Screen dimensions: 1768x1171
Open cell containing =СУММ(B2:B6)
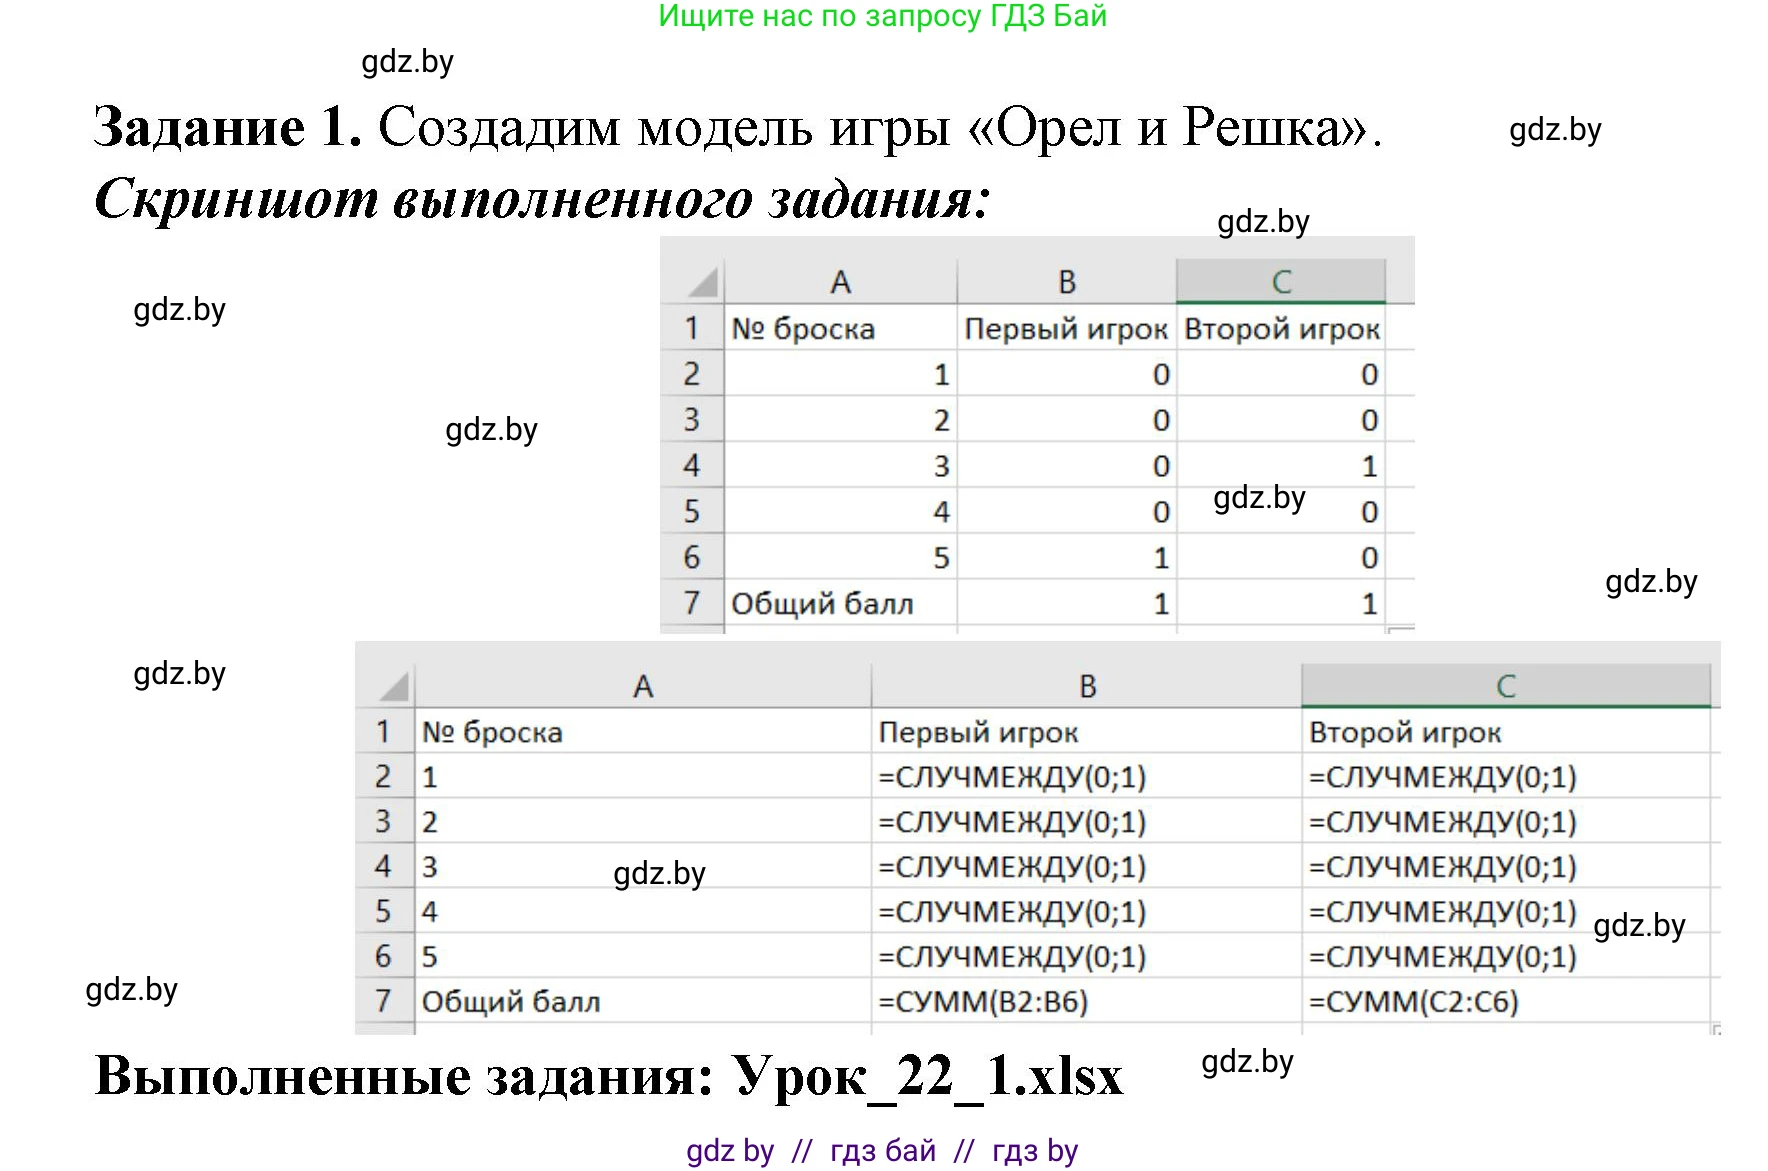(x=1012, y=1001)
